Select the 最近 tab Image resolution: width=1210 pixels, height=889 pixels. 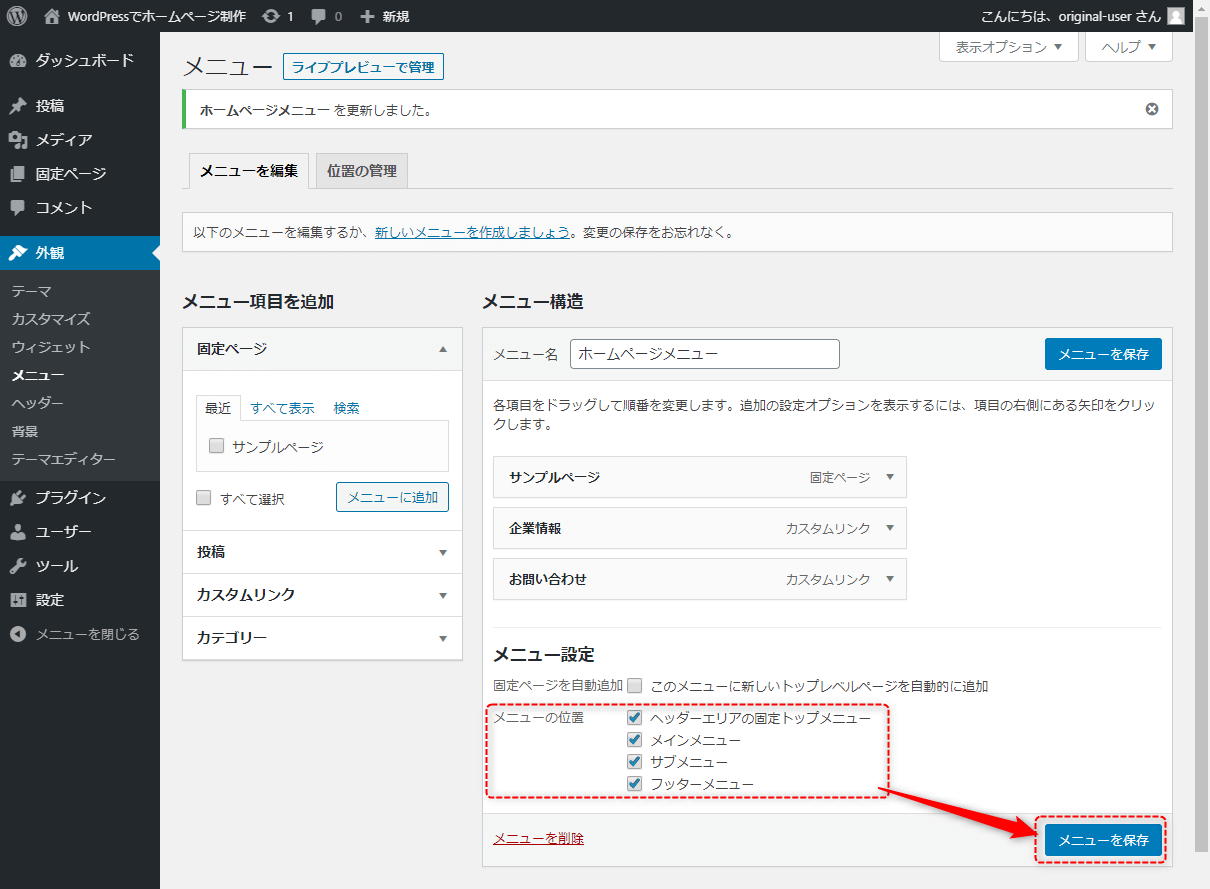click(218, 408)
